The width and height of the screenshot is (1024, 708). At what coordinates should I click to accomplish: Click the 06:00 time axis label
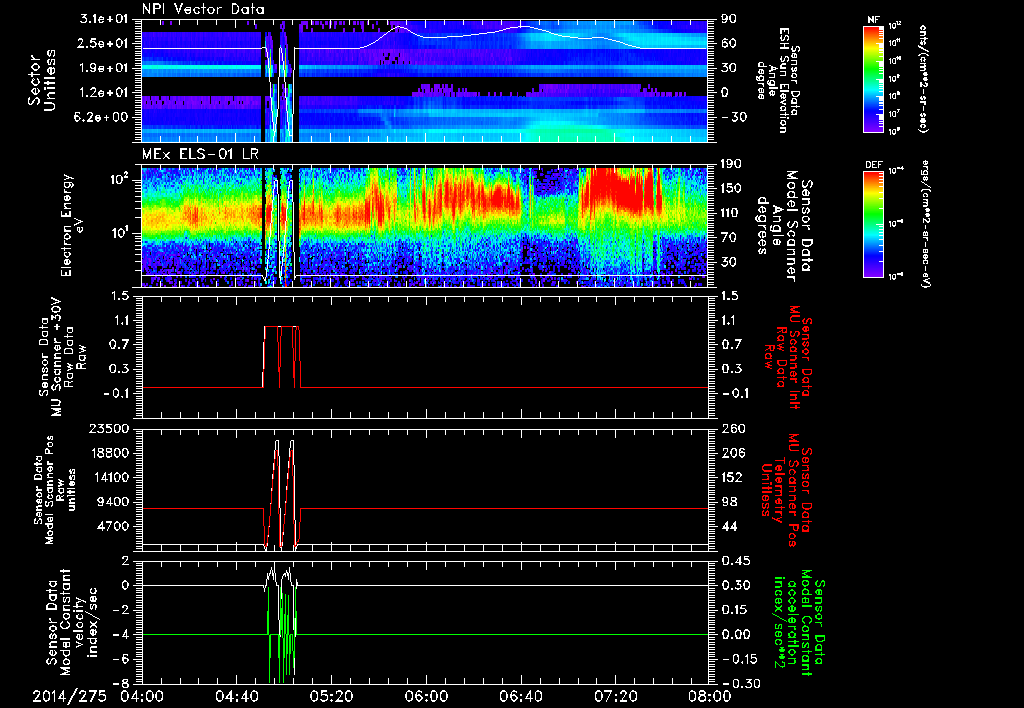pos(425,695)
